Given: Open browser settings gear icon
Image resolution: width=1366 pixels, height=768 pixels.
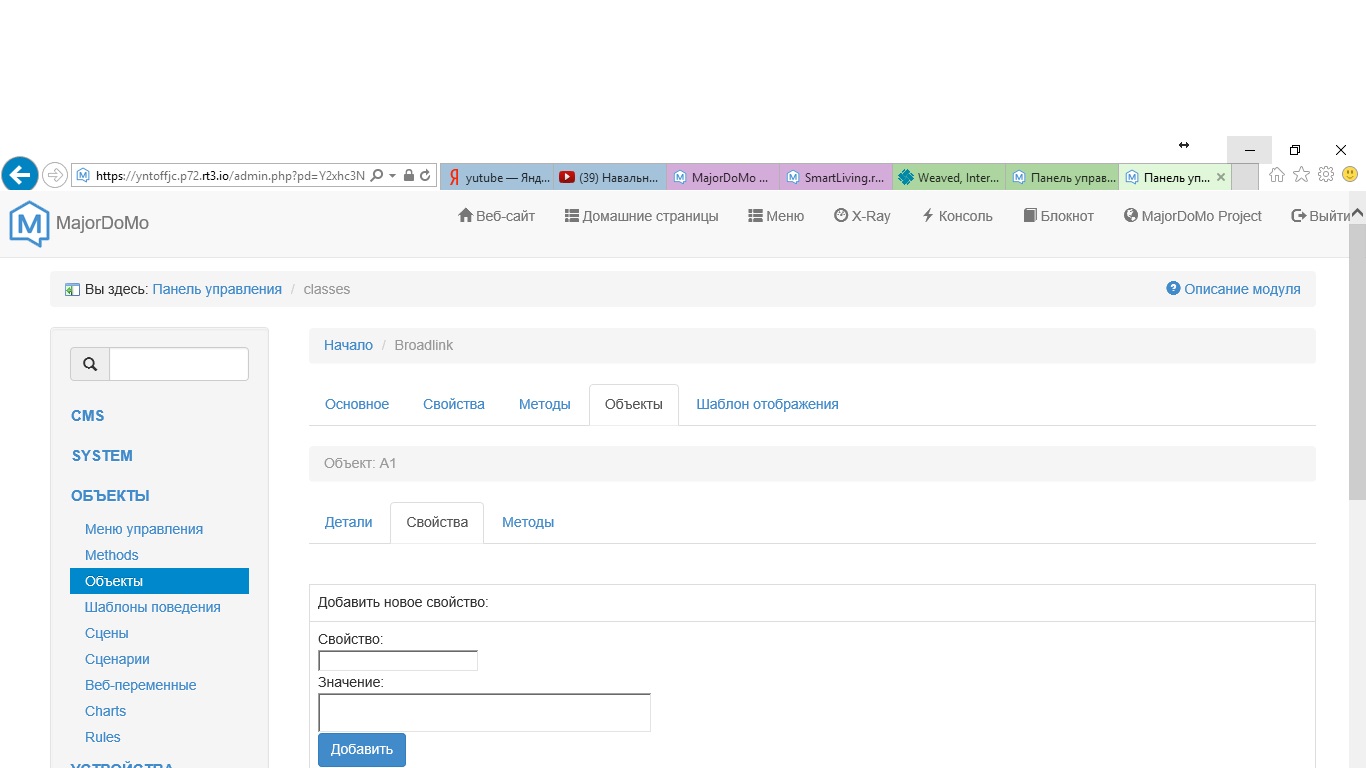Looking at the screenshot, I should click(x=1326, y=175).
